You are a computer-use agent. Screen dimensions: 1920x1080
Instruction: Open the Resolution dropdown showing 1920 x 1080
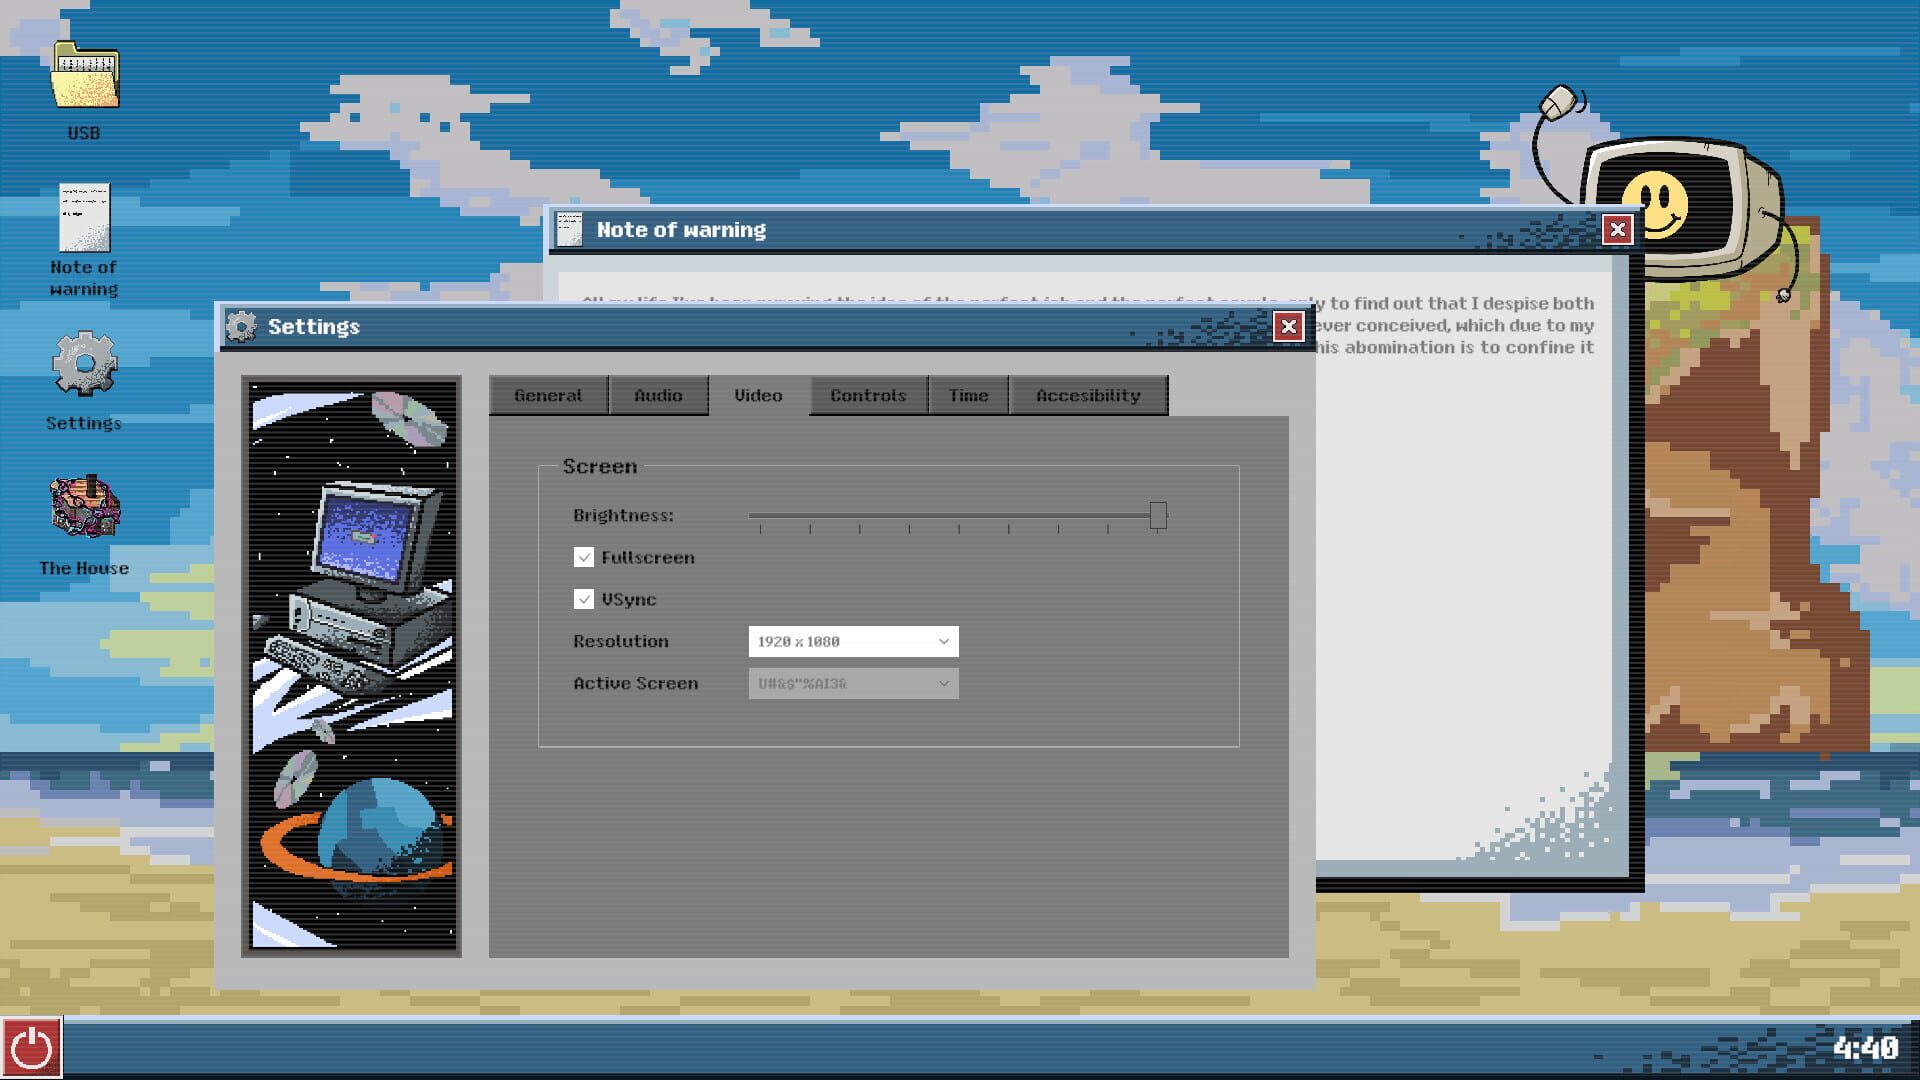pos(852,641)
